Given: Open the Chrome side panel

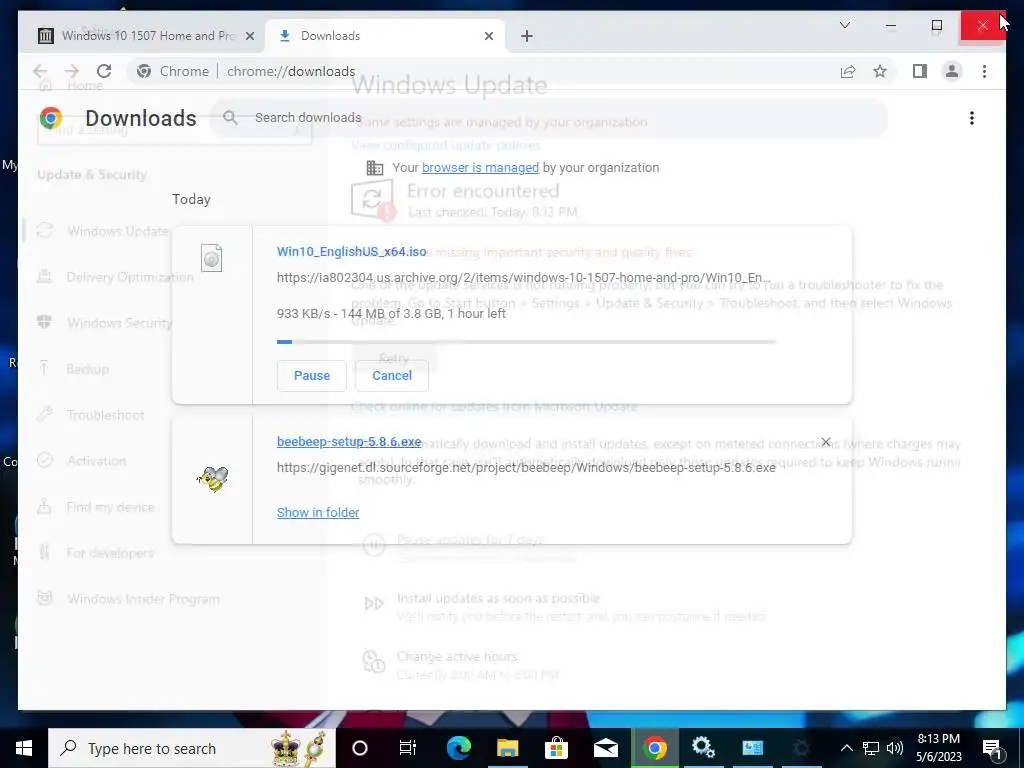Looking at the screenshot, I should click(920, 71).
